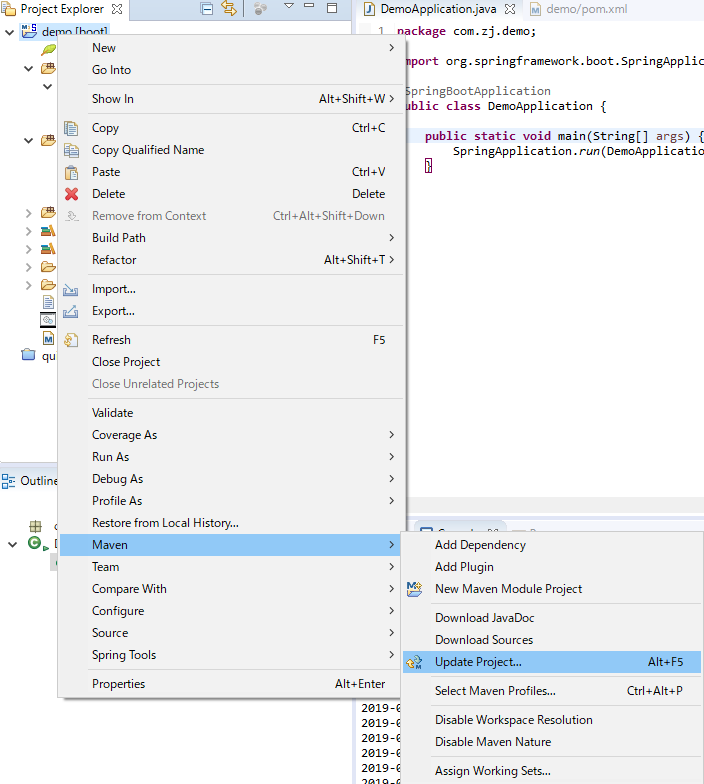Expand class node in Outline view
This screenshot has height=784, width=704.
coord(12,544)
